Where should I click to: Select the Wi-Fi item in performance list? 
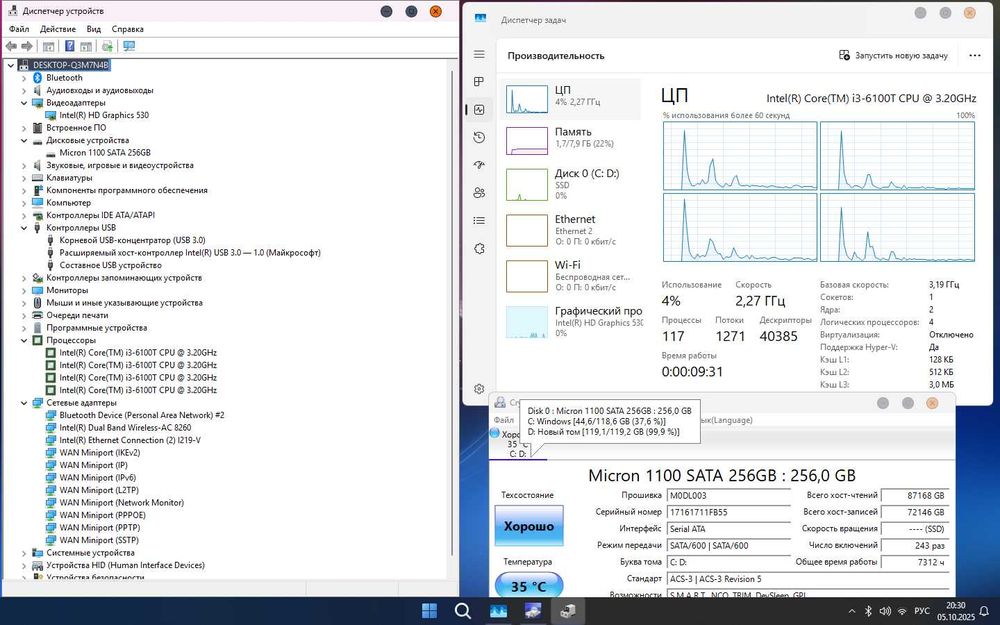(x=570, y=276)
